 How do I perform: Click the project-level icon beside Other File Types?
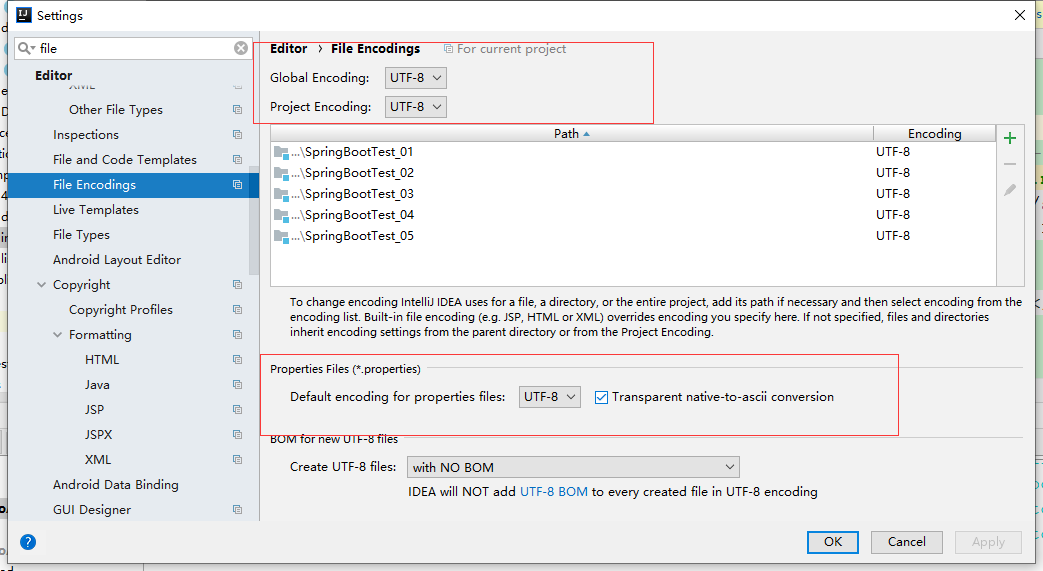click(x=237, y=109)
